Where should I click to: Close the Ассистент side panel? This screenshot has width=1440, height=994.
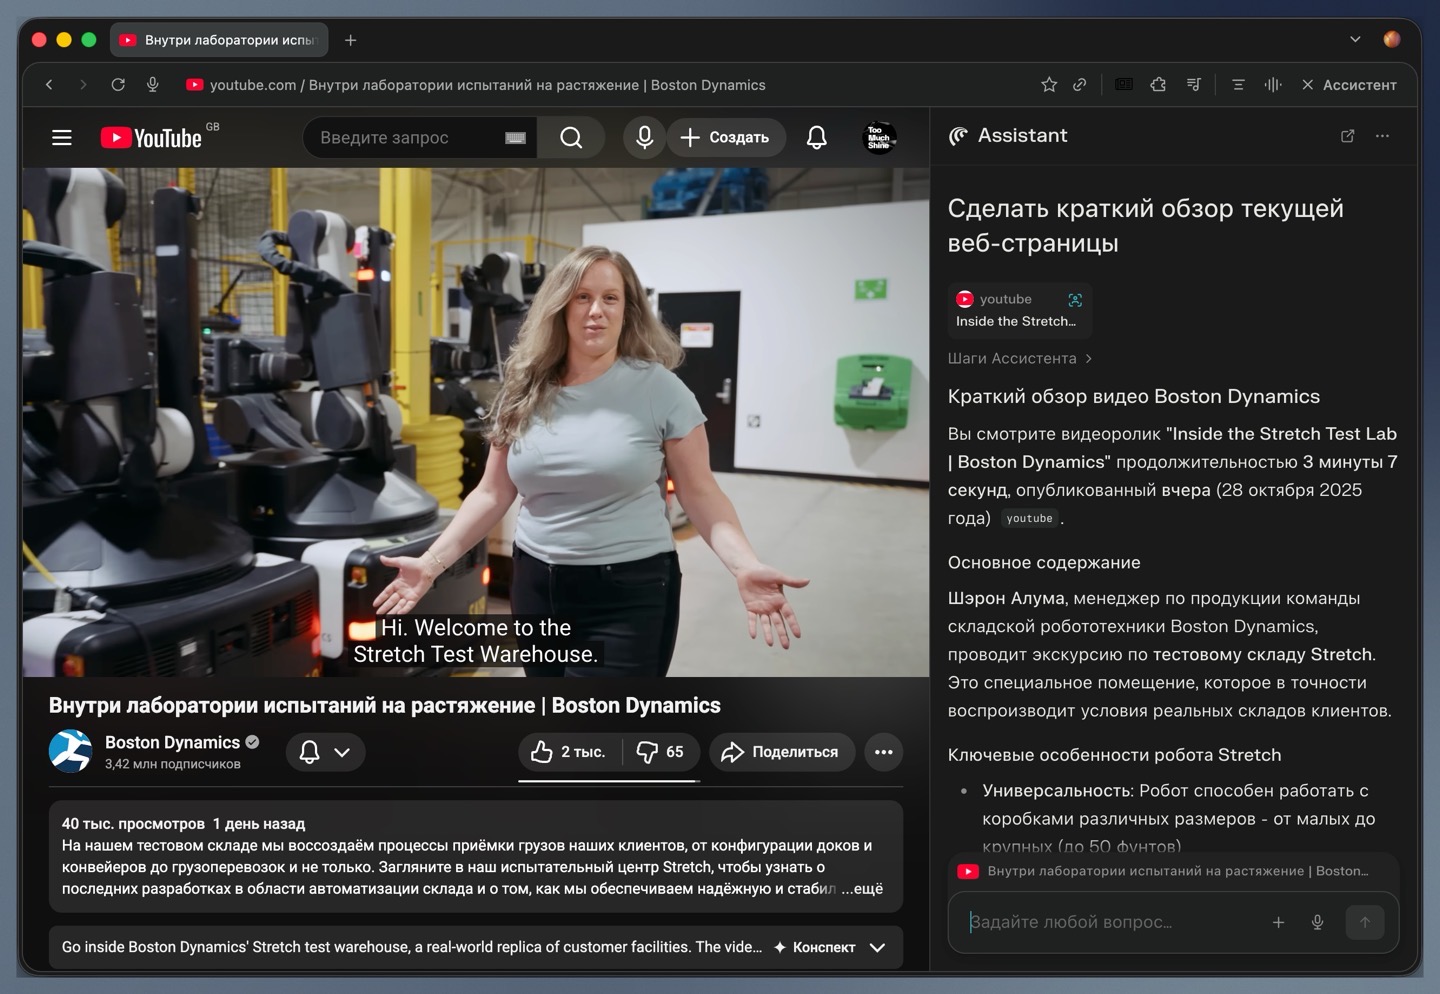[1307, 85]
